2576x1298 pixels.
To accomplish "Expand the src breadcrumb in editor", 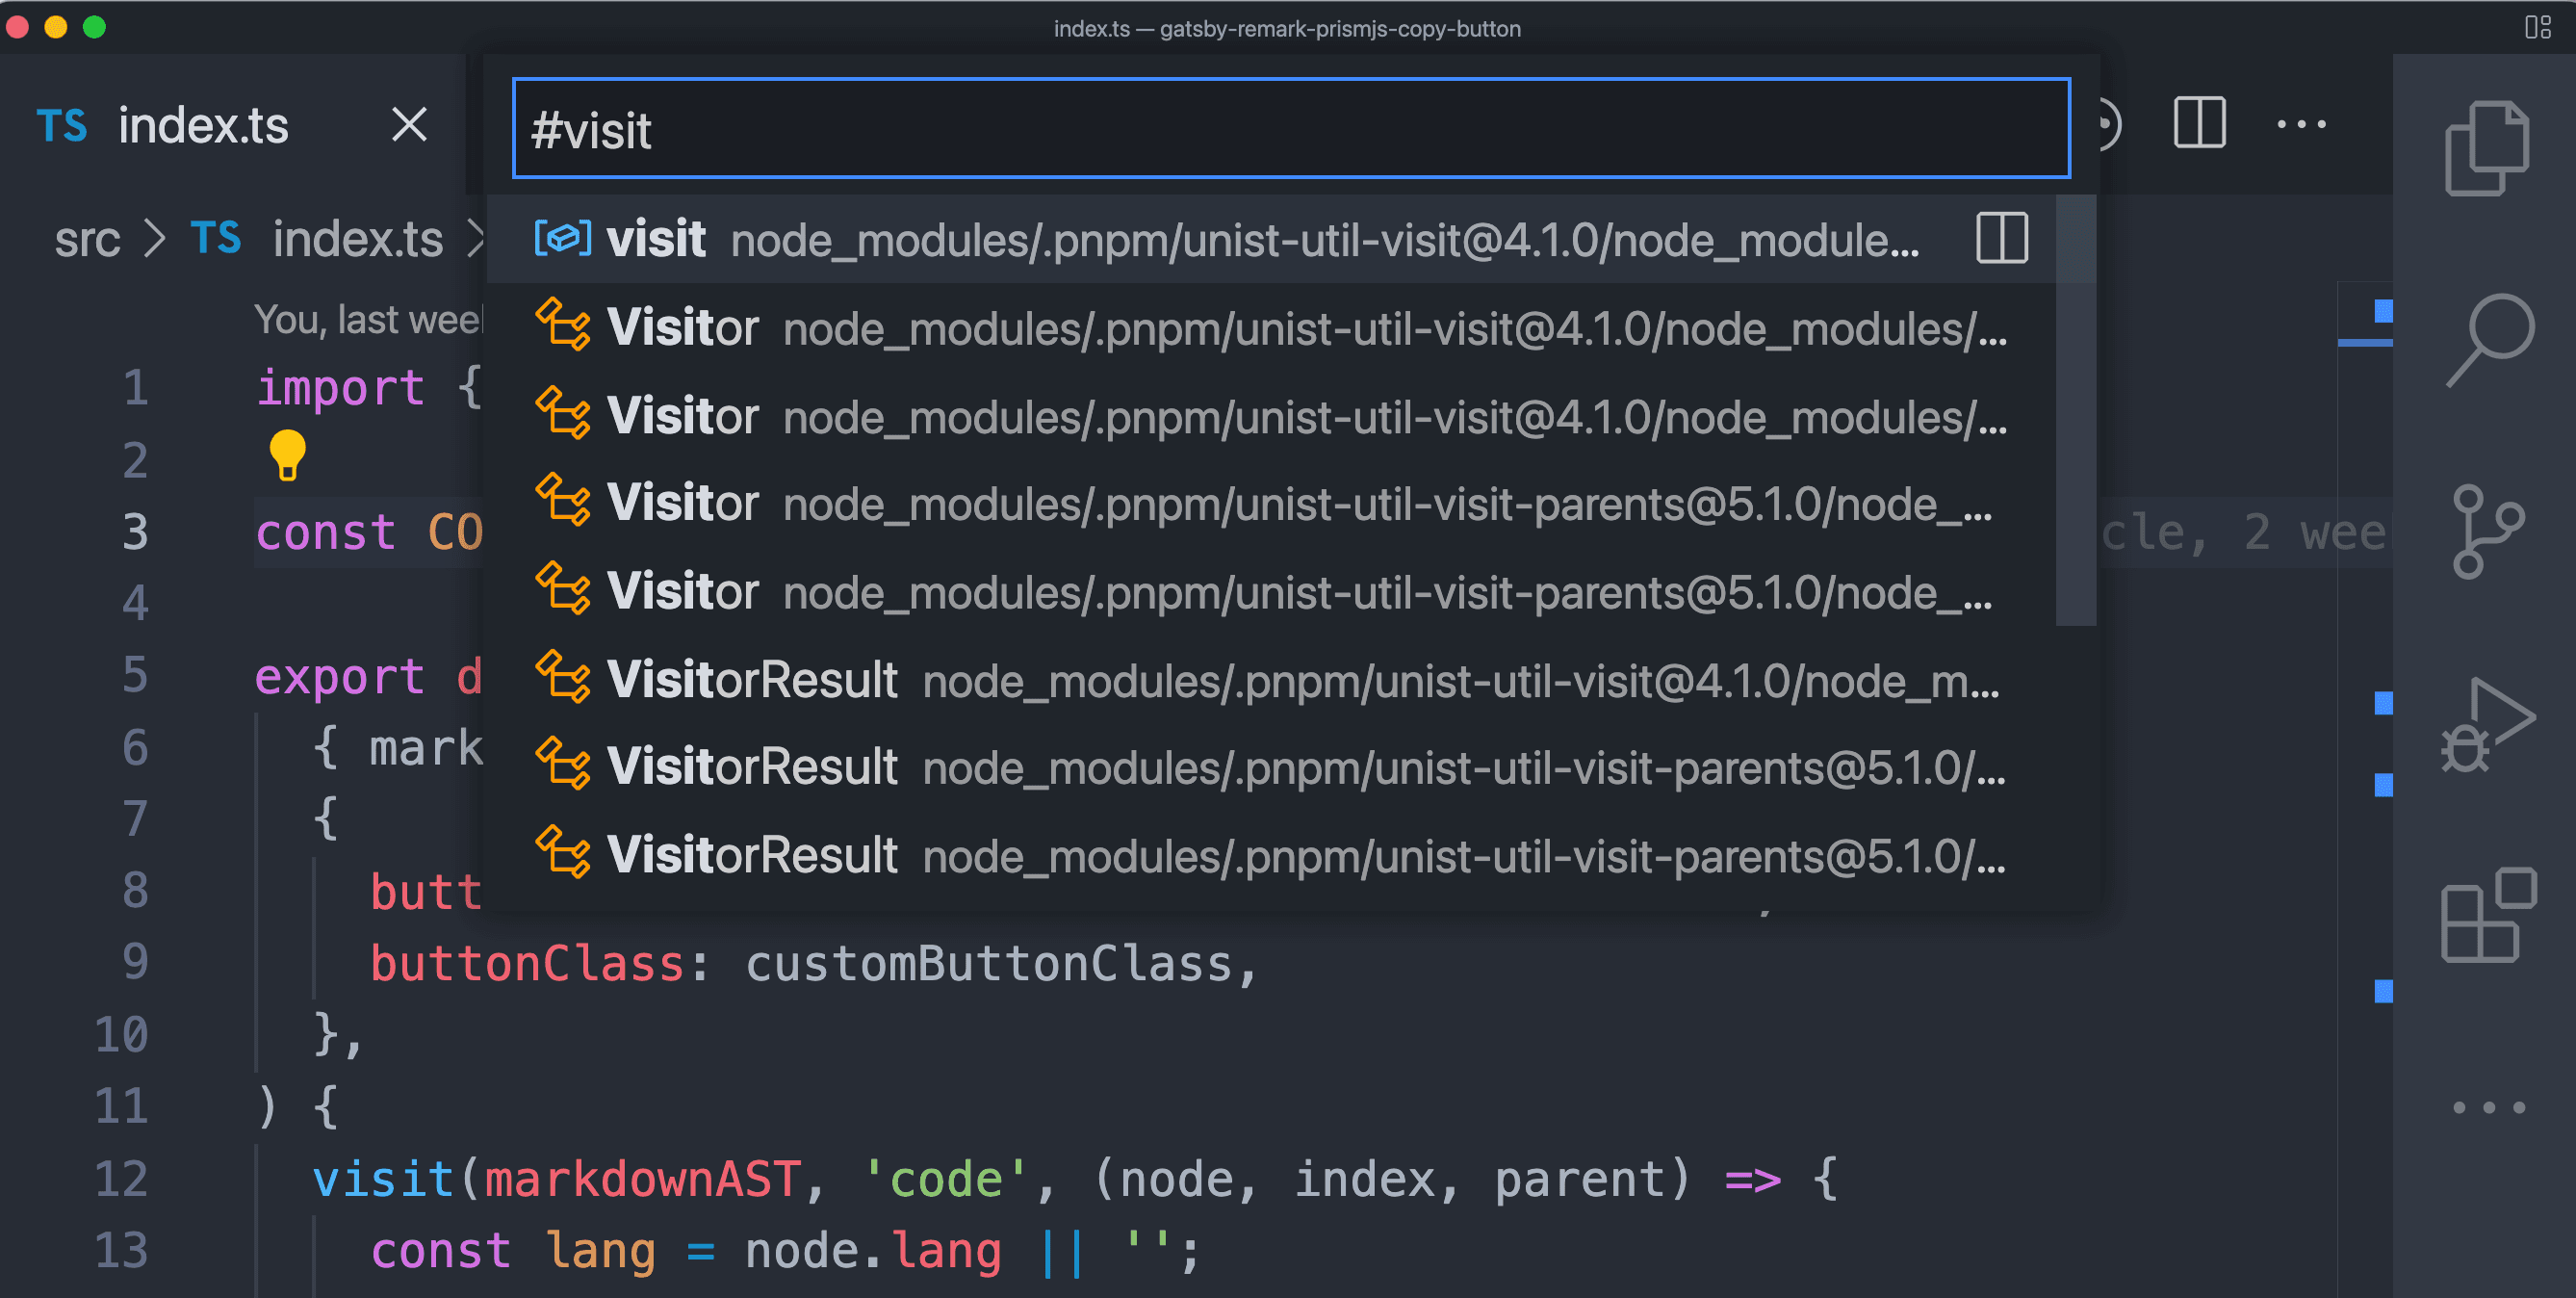I will click(x=87, y=239).
